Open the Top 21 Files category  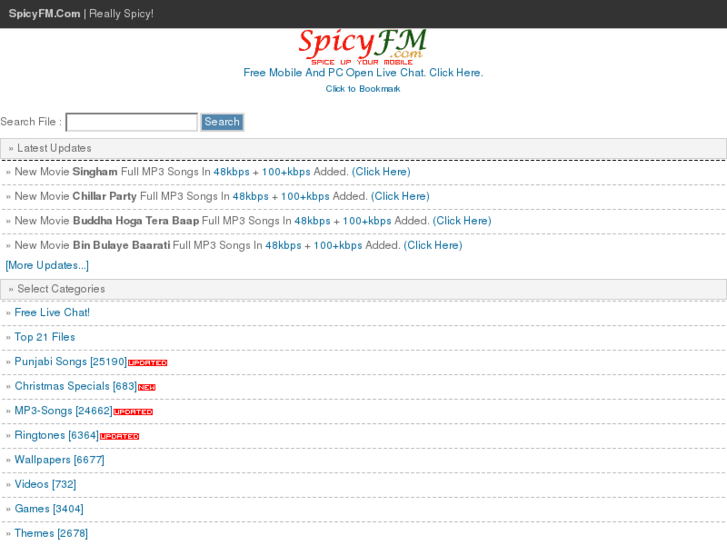click(x=45, y=337)
